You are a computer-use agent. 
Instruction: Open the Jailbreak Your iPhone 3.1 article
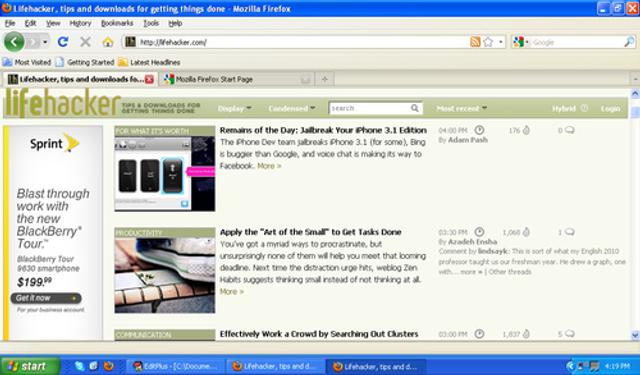[x=323, y=130]
